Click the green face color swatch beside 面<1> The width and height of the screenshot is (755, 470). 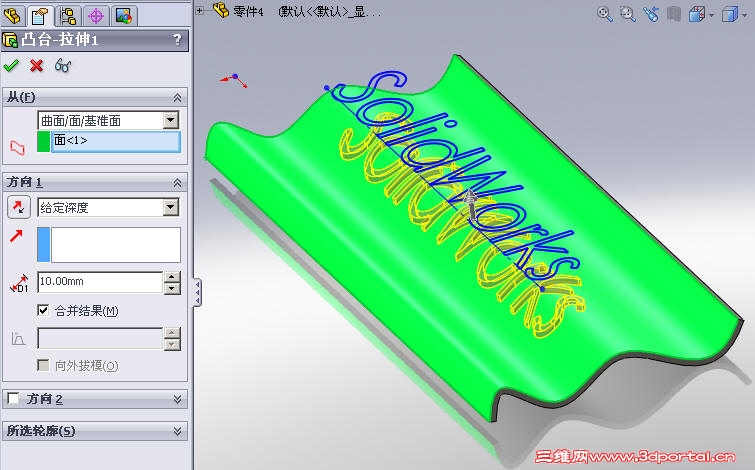[43, 142]
